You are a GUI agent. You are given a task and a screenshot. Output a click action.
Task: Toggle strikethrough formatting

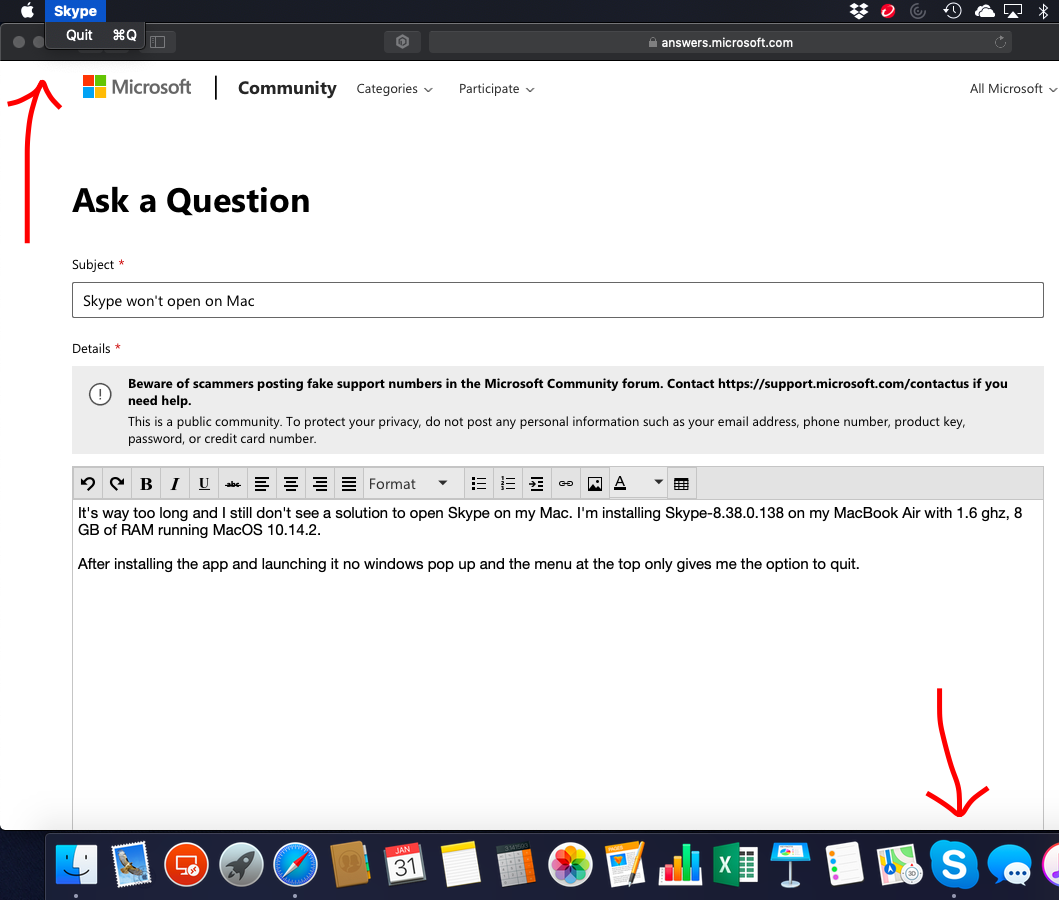233,483
